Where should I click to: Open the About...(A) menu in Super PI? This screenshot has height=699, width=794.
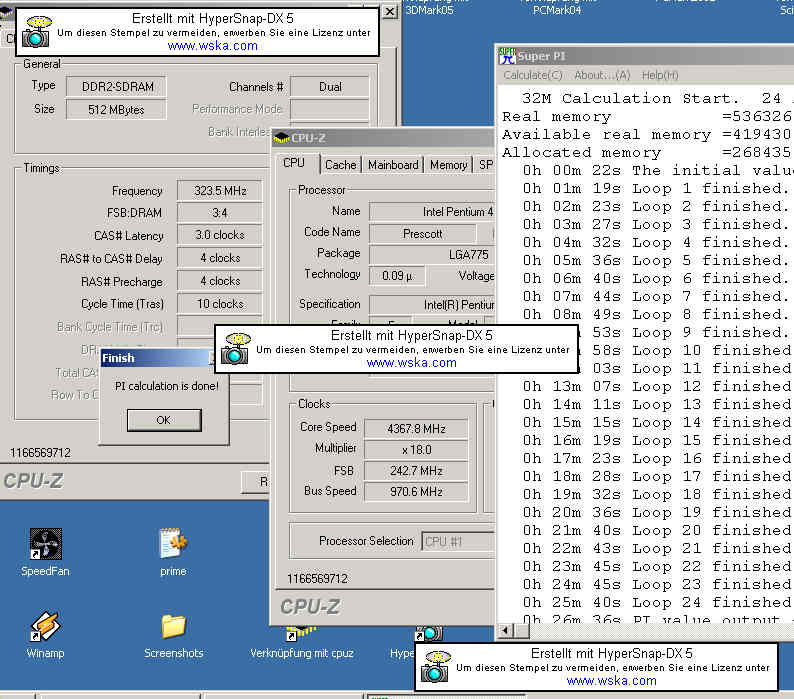(602, 75)
